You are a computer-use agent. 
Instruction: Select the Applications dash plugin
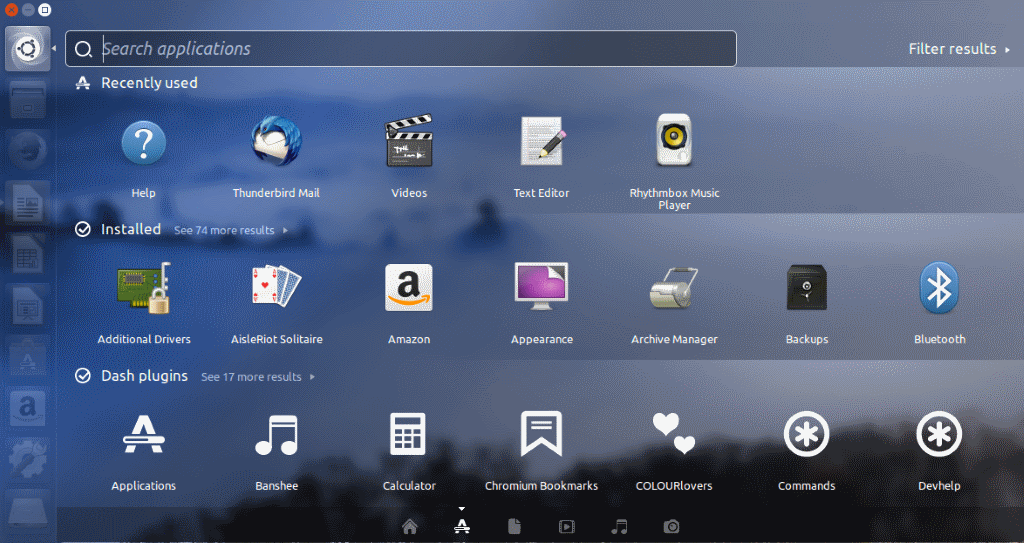coord(144,434)
